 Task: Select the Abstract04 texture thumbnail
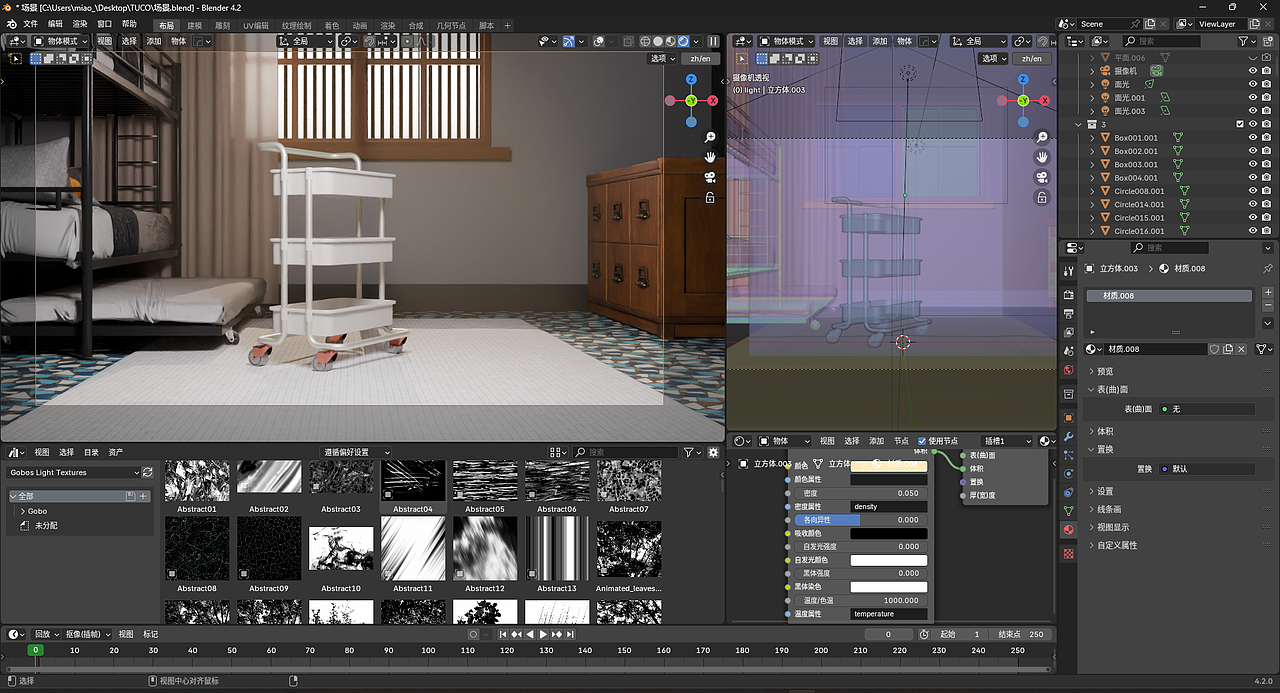tap(412, 486)
